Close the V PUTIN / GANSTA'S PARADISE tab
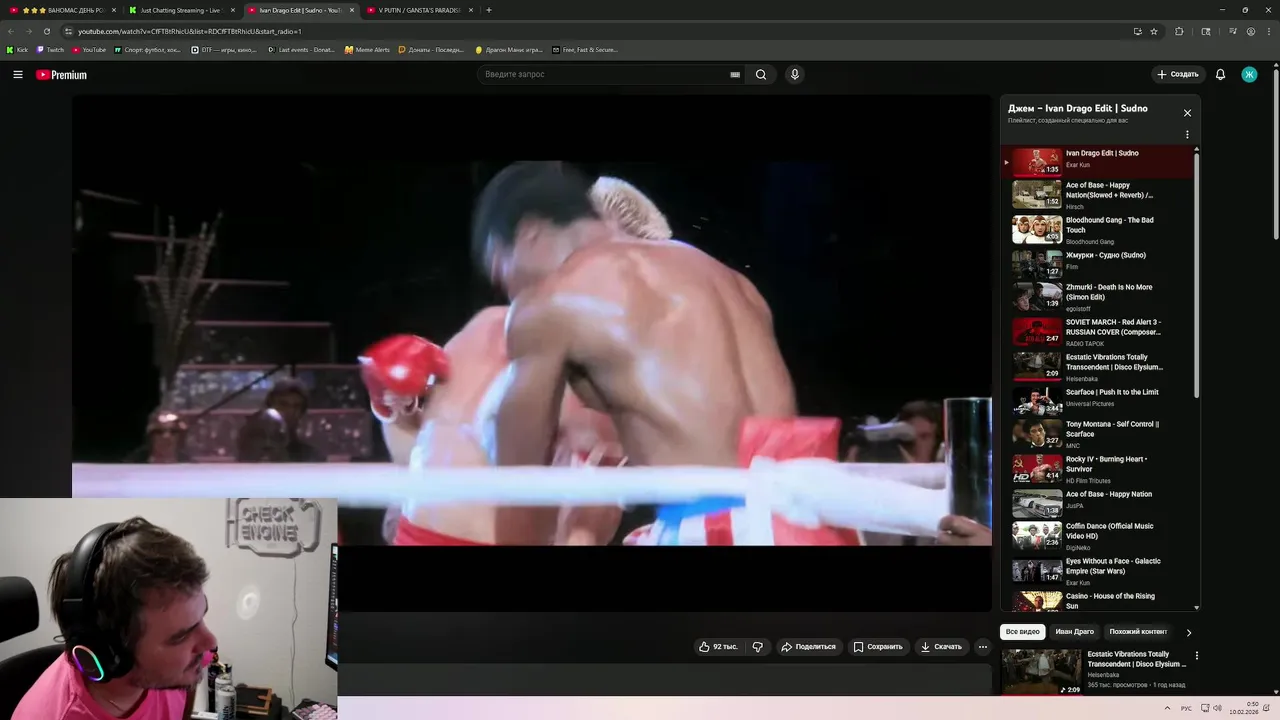This screenshot has width=1280, height=720. 471,10
